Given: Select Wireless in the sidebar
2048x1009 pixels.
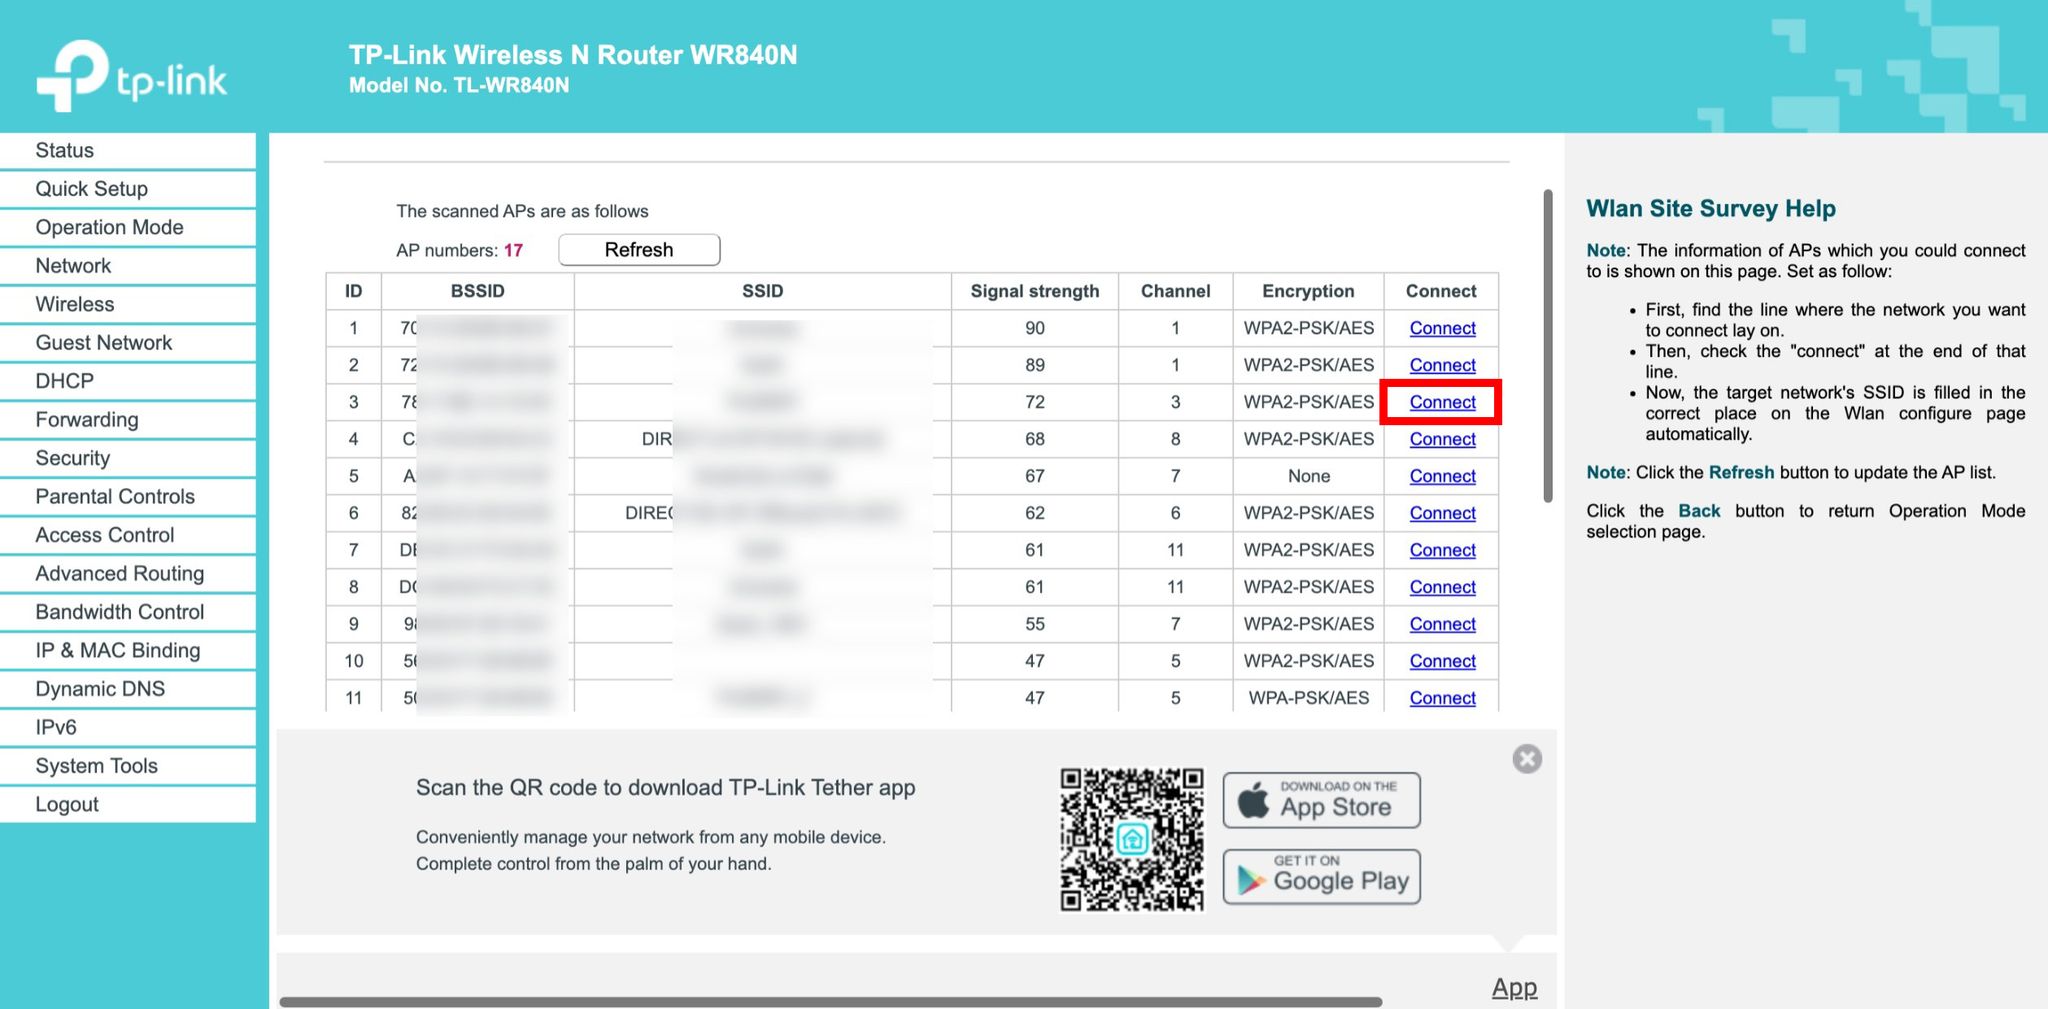Looking at the screenshot, I should point(128,304).
